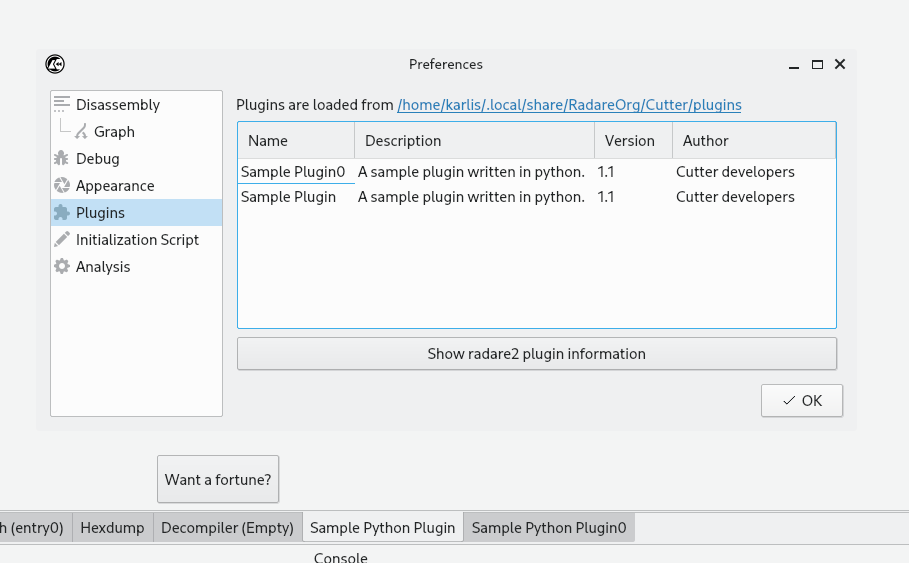Select the Plugins category
This screenshot has width=909, height=563.
[x=136, y=213]
